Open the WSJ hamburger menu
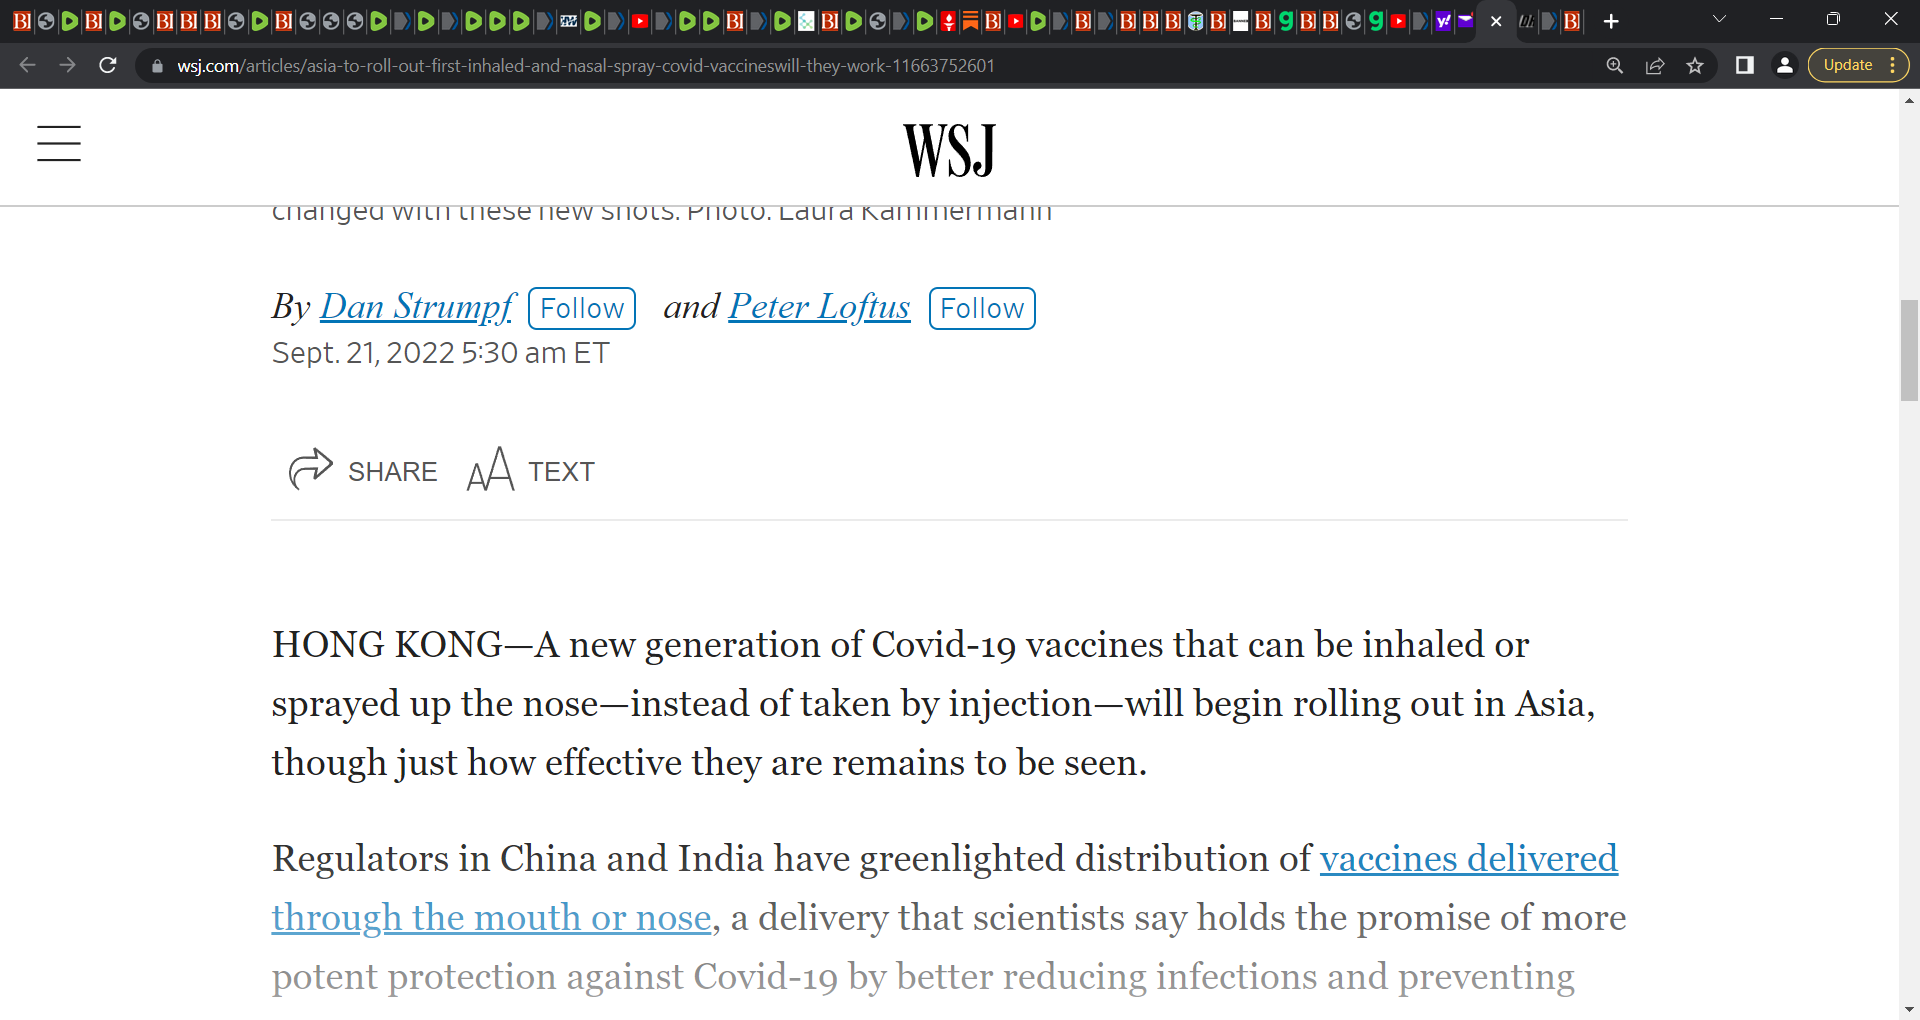Image resolution: width=1920 pixels, height=1020 pixels. (59, 143)
